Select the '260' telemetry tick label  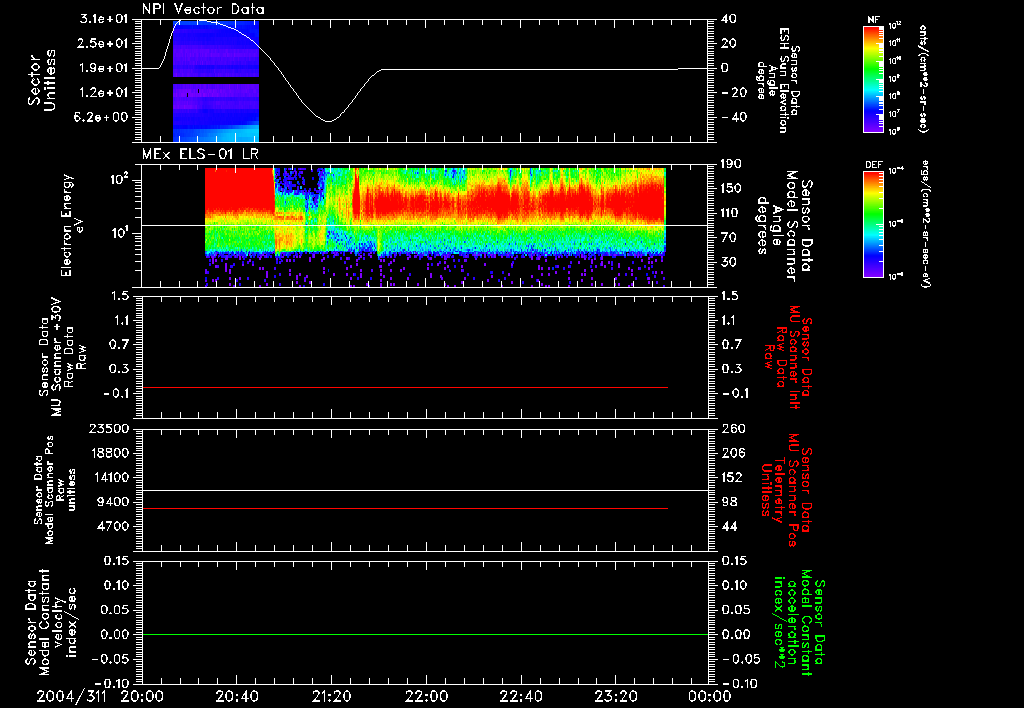point(732,428)
